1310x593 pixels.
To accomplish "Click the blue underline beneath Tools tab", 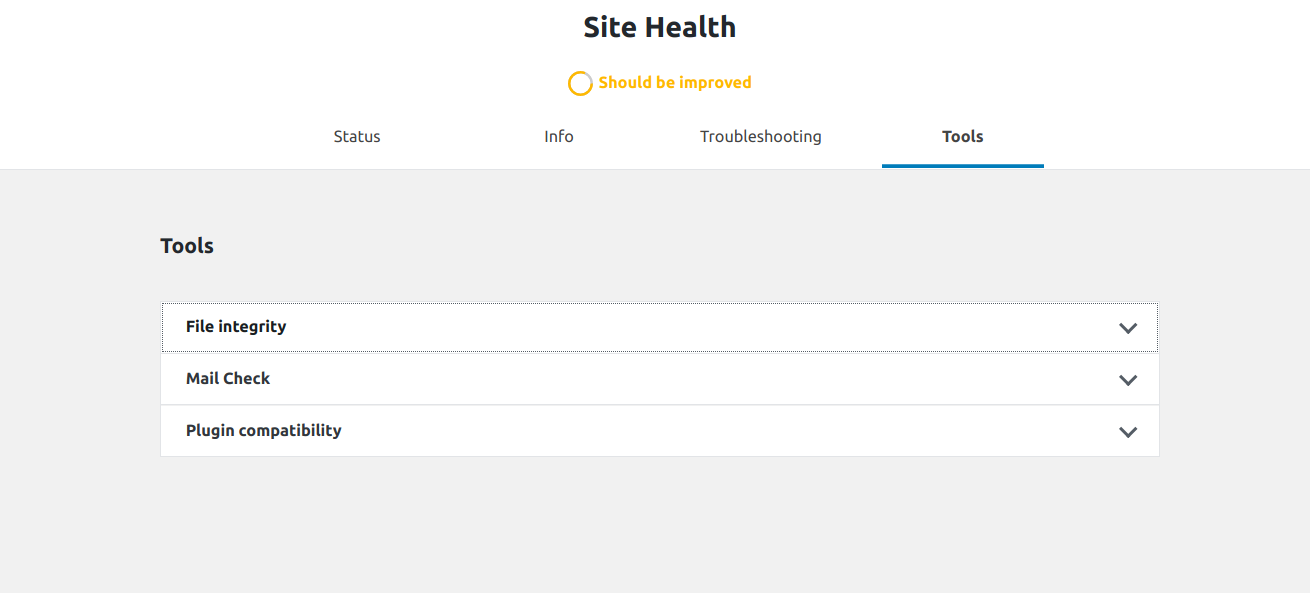I will [x=963, y=166].
